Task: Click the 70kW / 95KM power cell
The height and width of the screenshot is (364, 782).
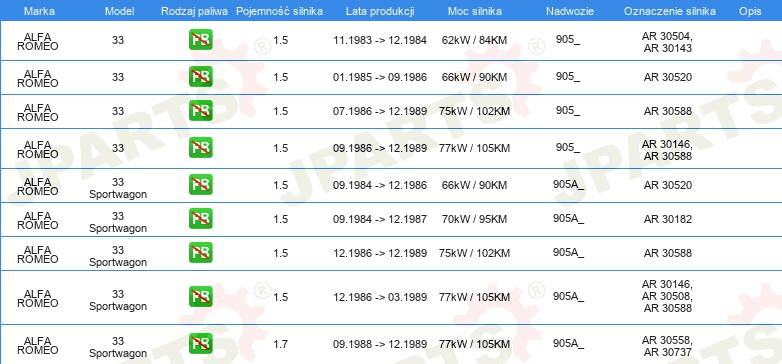Action: (x=474, y=219)
